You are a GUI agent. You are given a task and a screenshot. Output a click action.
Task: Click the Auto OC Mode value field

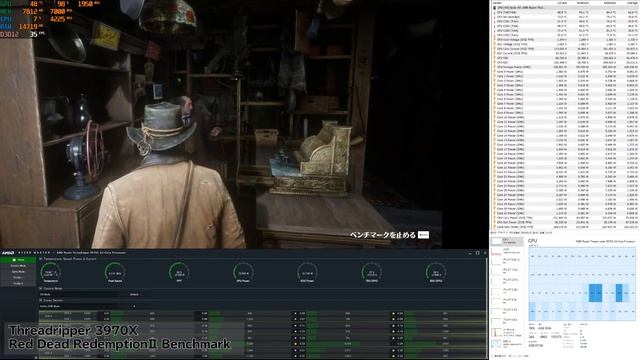tap(133, 306)
